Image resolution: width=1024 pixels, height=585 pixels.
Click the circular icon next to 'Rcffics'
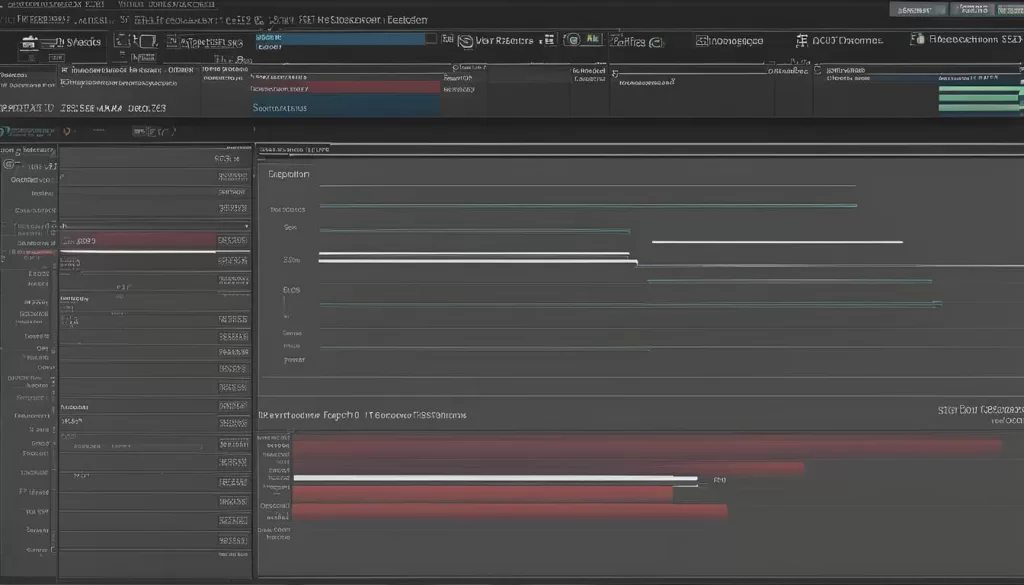656,42
